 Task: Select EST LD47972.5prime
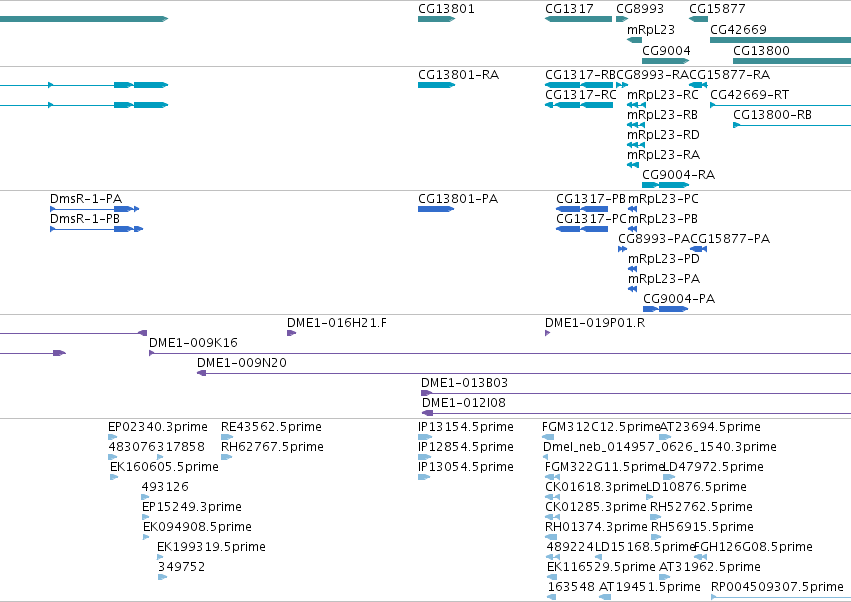pos(714,467)
